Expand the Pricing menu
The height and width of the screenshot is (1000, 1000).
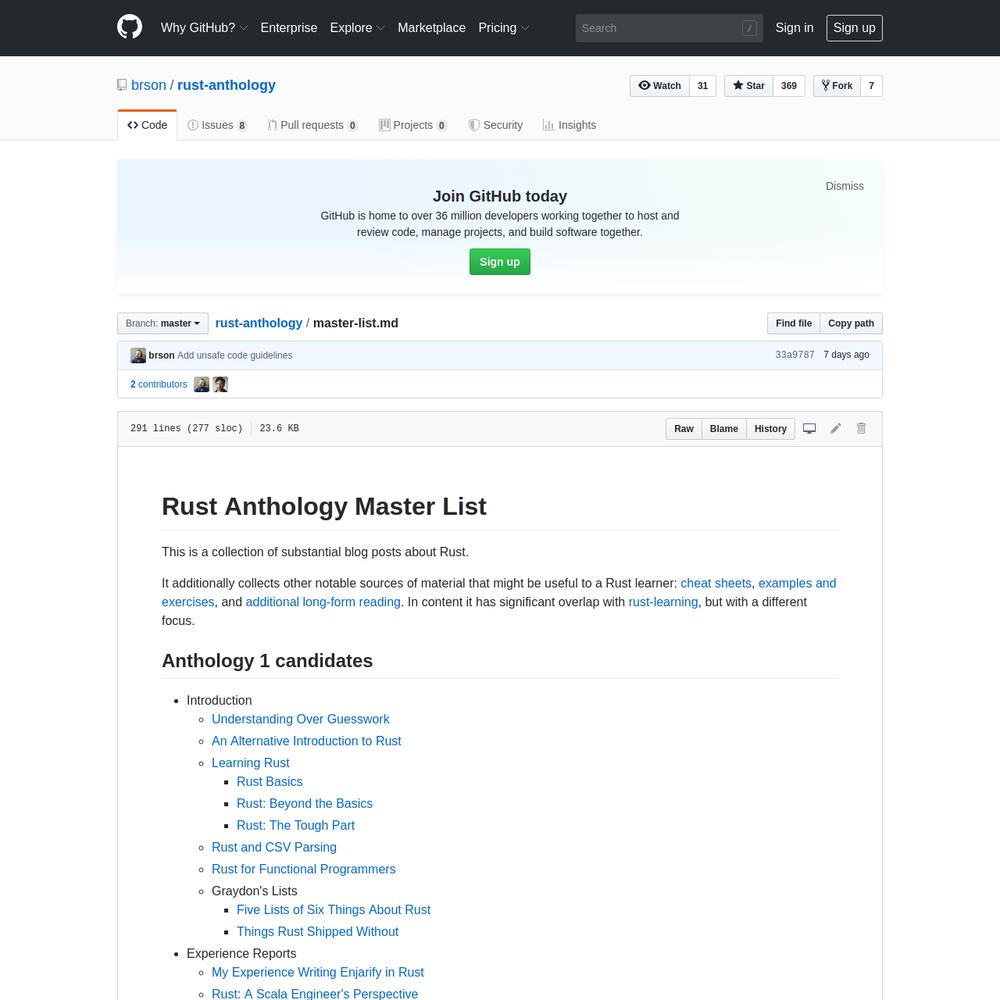pyautogui.click(x=504, y=27)
